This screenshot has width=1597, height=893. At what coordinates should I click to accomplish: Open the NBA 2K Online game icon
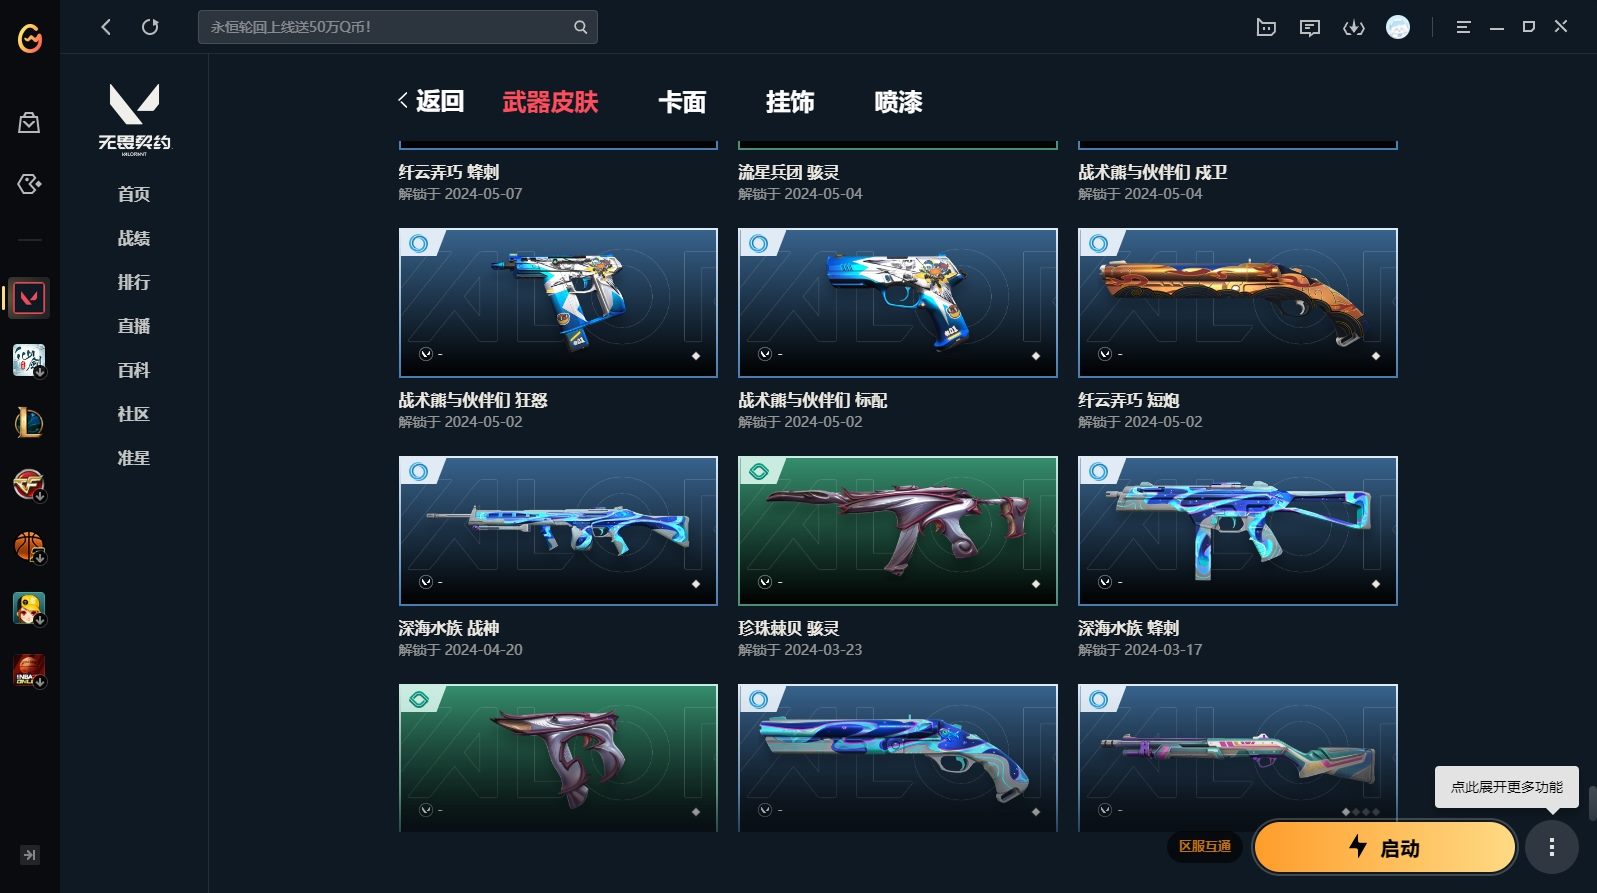click(29, 671)
